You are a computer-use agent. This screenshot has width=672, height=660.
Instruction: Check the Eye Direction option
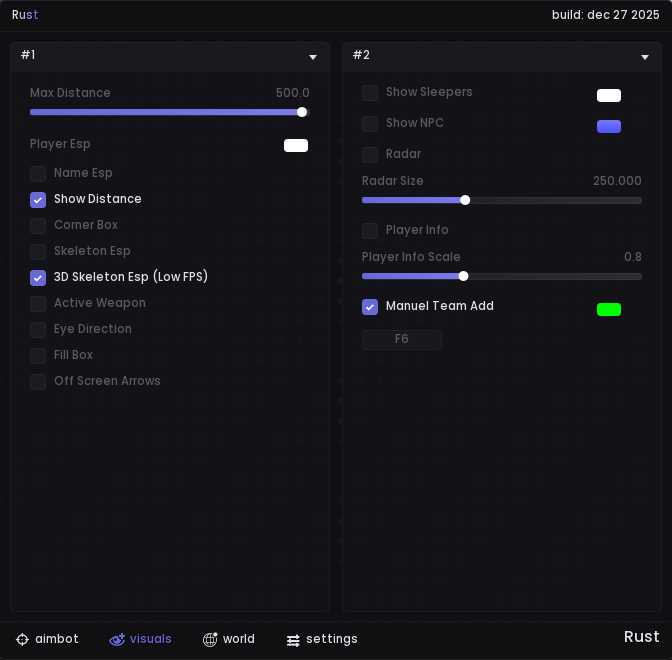pos(38,330)
